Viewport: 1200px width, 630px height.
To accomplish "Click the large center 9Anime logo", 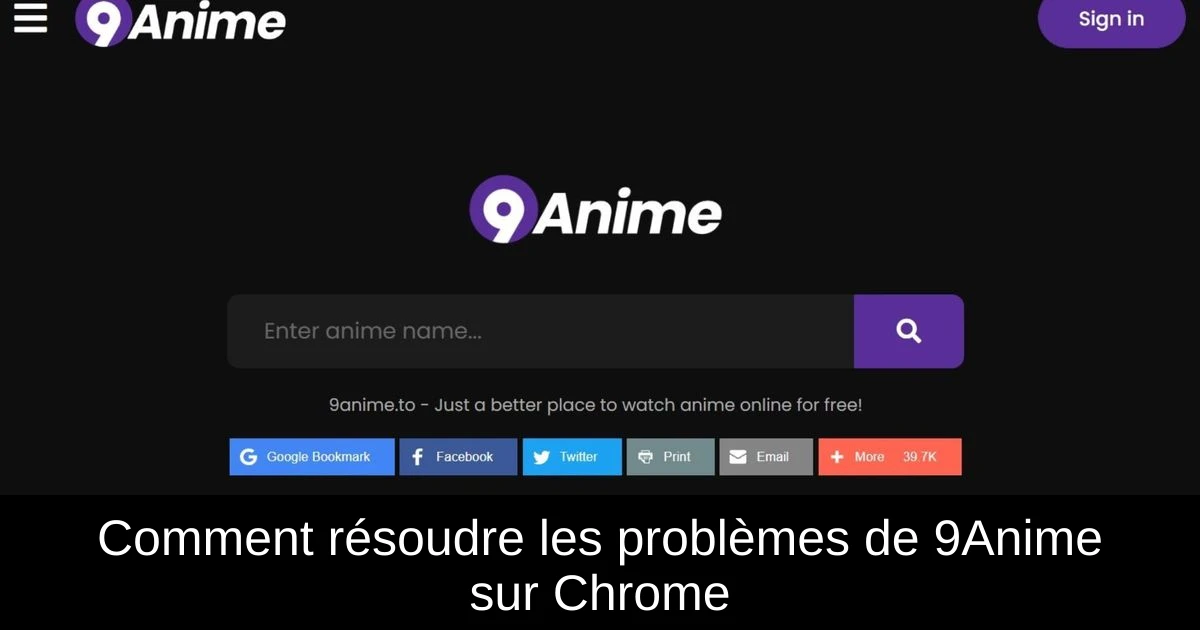I will click(x=596, y=210).
